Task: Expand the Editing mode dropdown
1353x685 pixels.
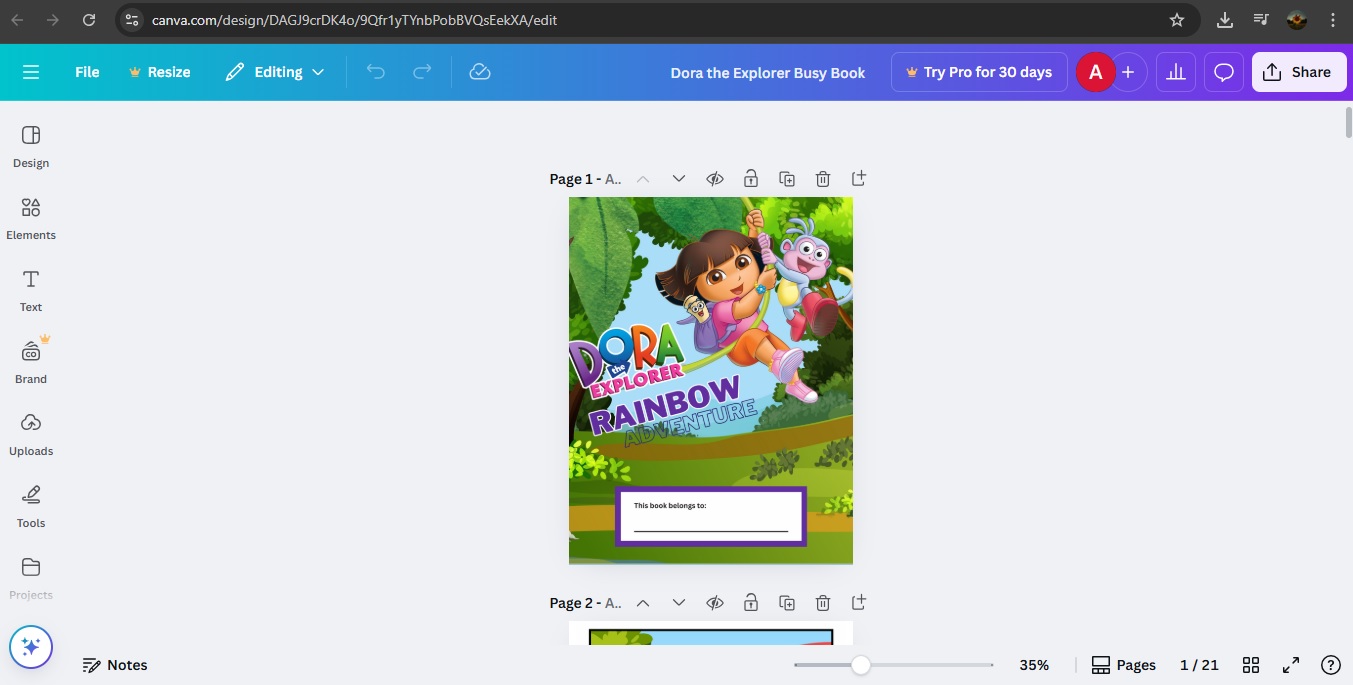Action: coord(275,72)
